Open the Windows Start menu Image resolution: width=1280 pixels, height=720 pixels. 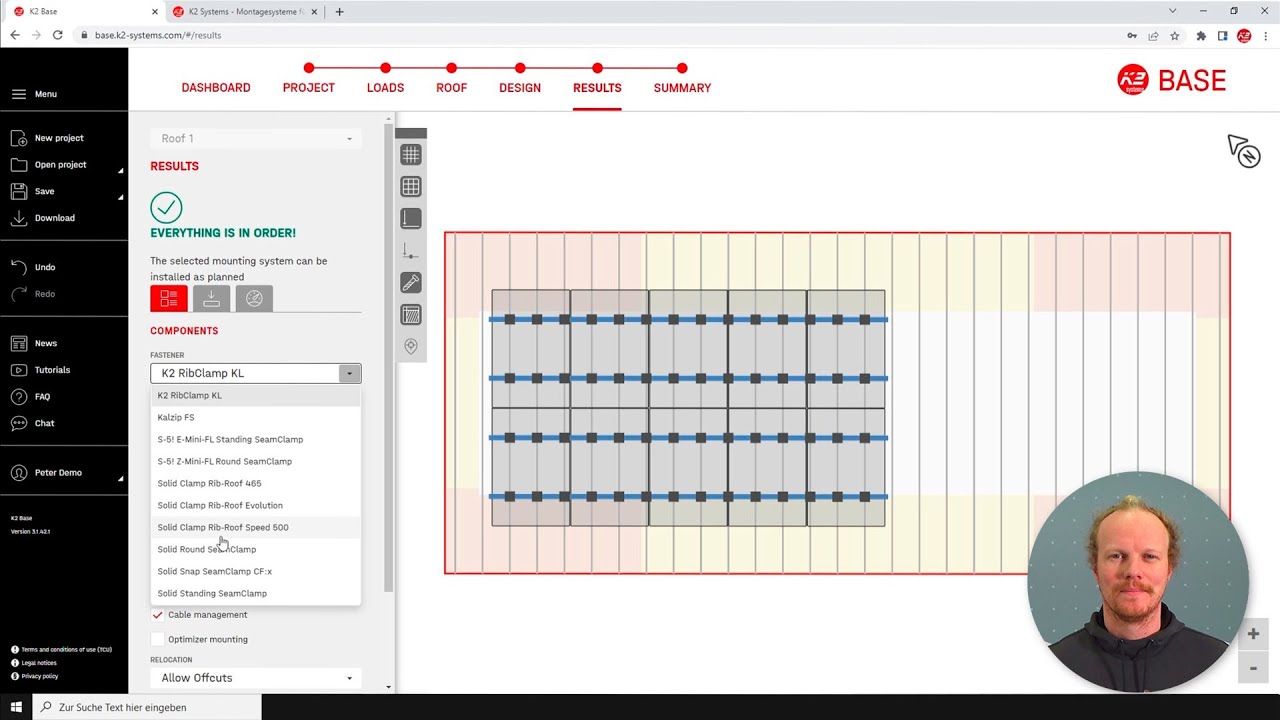click(16, 707)
